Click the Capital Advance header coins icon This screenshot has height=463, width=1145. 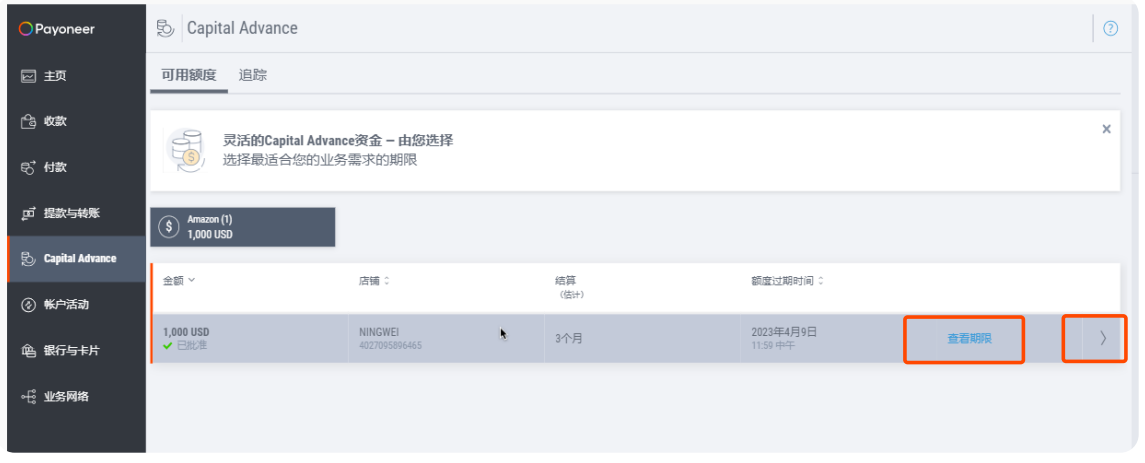[165, 28]
